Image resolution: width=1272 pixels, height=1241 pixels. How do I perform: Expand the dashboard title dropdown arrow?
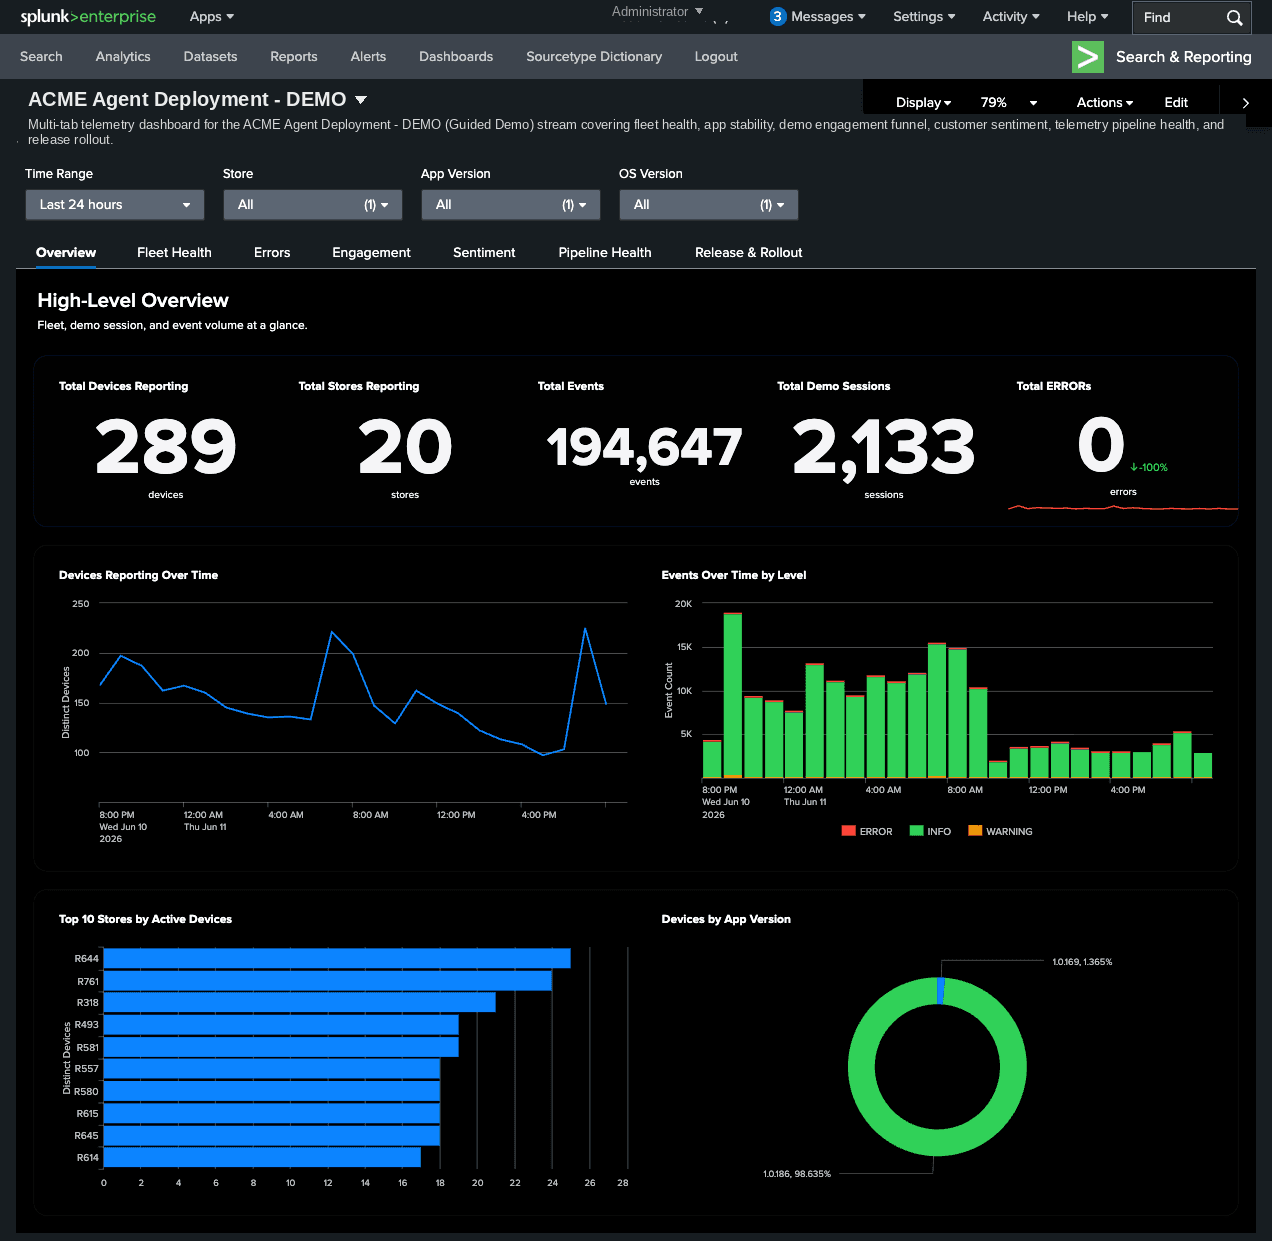tap(361, 100)
